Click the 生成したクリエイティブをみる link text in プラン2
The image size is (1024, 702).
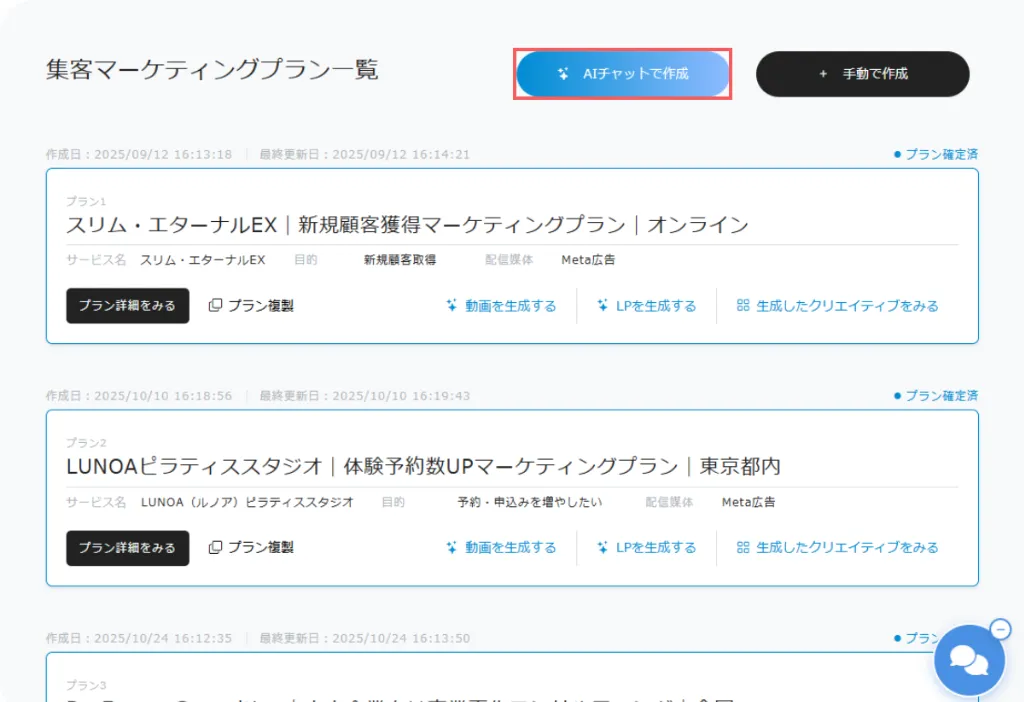847,548
